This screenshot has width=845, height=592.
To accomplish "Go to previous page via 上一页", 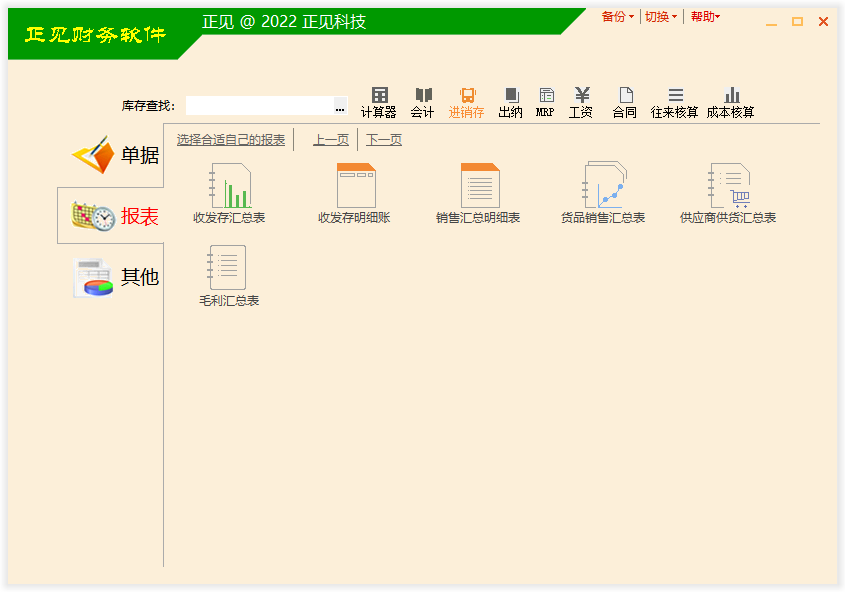I will 331,140.
